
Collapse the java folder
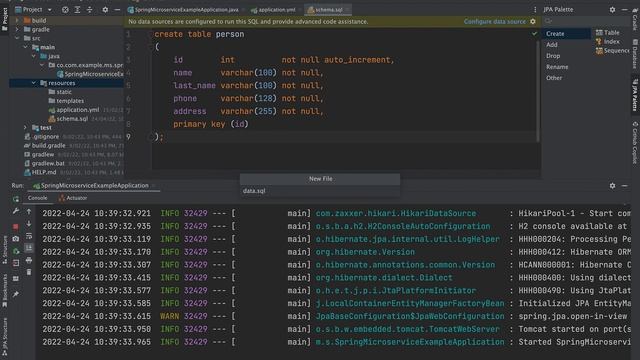(x=33, y=56)
